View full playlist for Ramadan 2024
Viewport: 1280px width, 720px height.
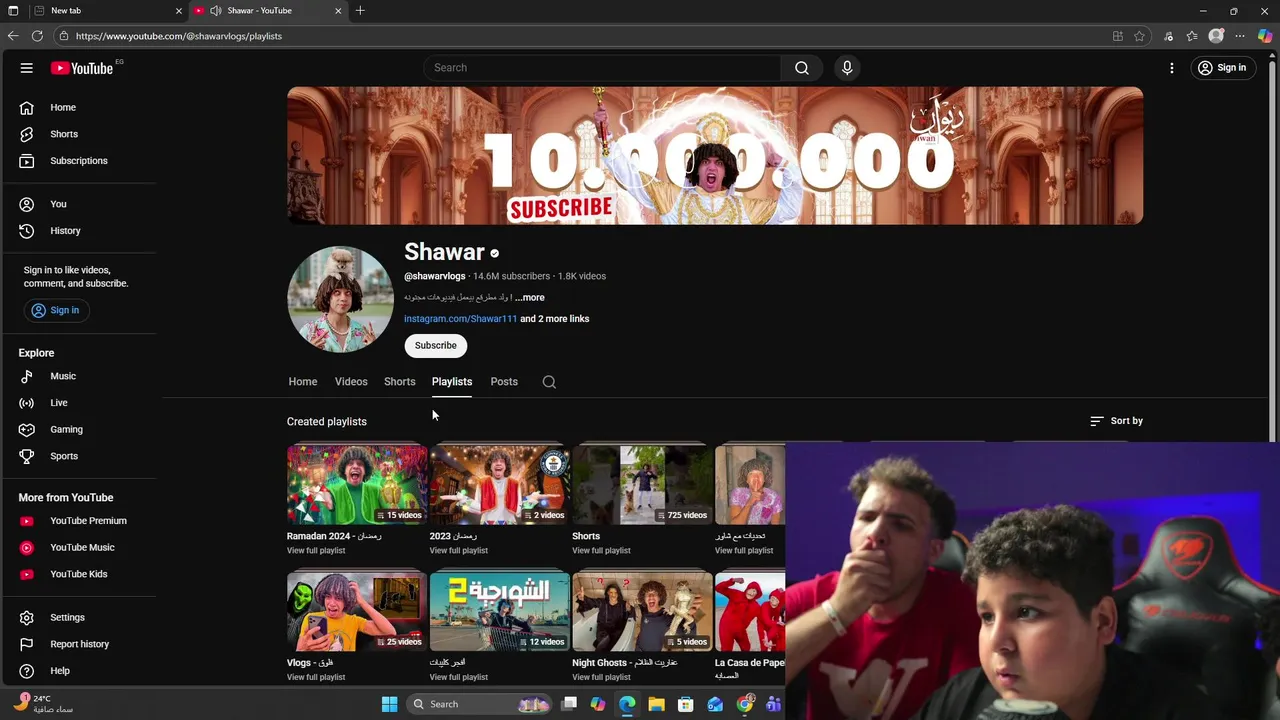(316, 551)
